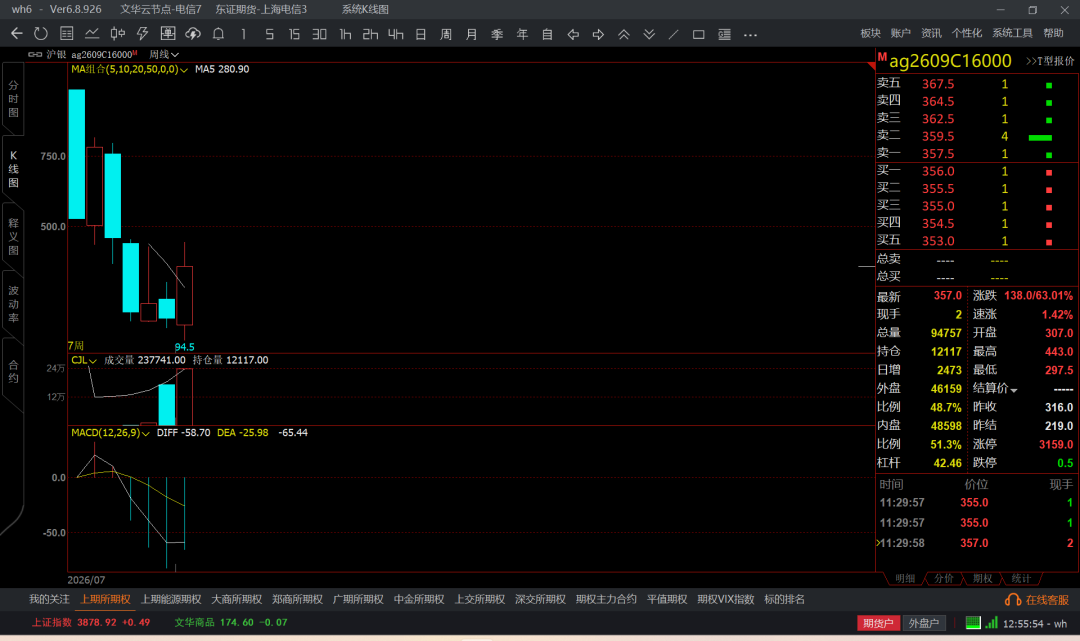Open the 标的排名 bottom tab
Viewport: 1080px width, 641px height.
click(x=784, y=599)
